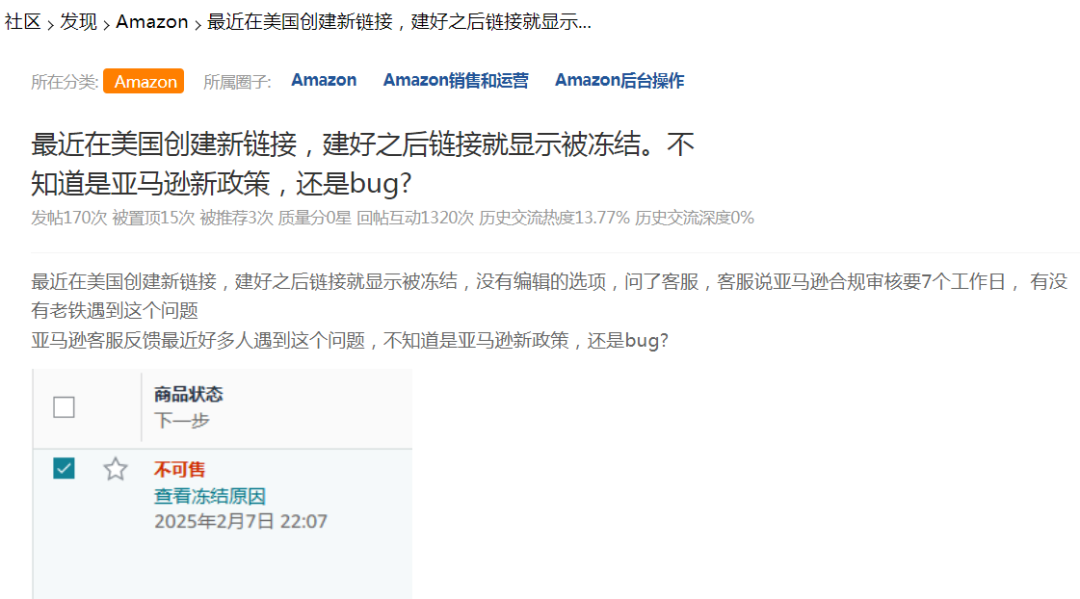Open the Amazon后台操作 circle

tap(619, 81)
